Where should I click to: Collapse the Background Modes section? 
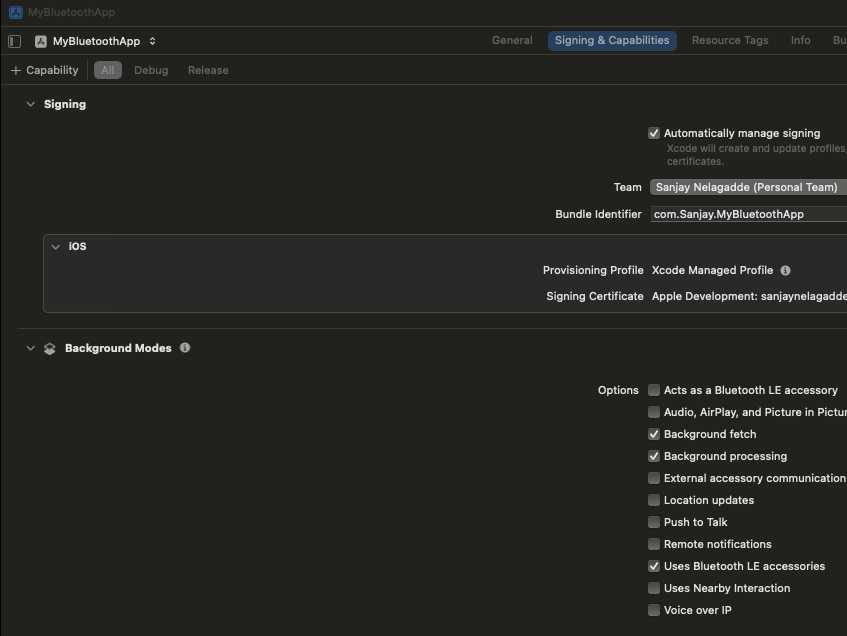point(31,348)
